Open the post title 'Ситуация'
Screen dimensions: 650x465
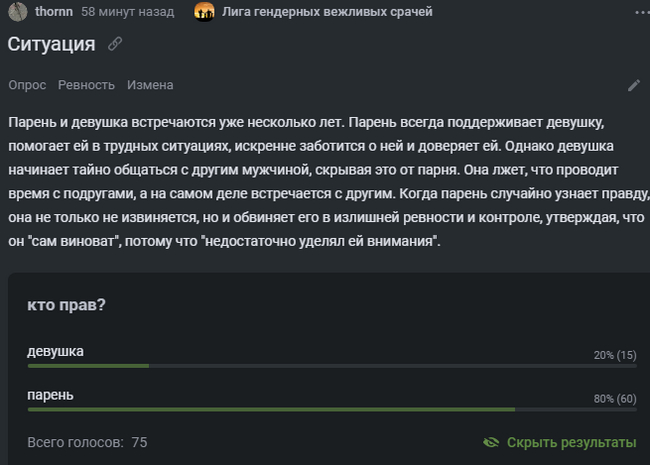tap(52, 44)
